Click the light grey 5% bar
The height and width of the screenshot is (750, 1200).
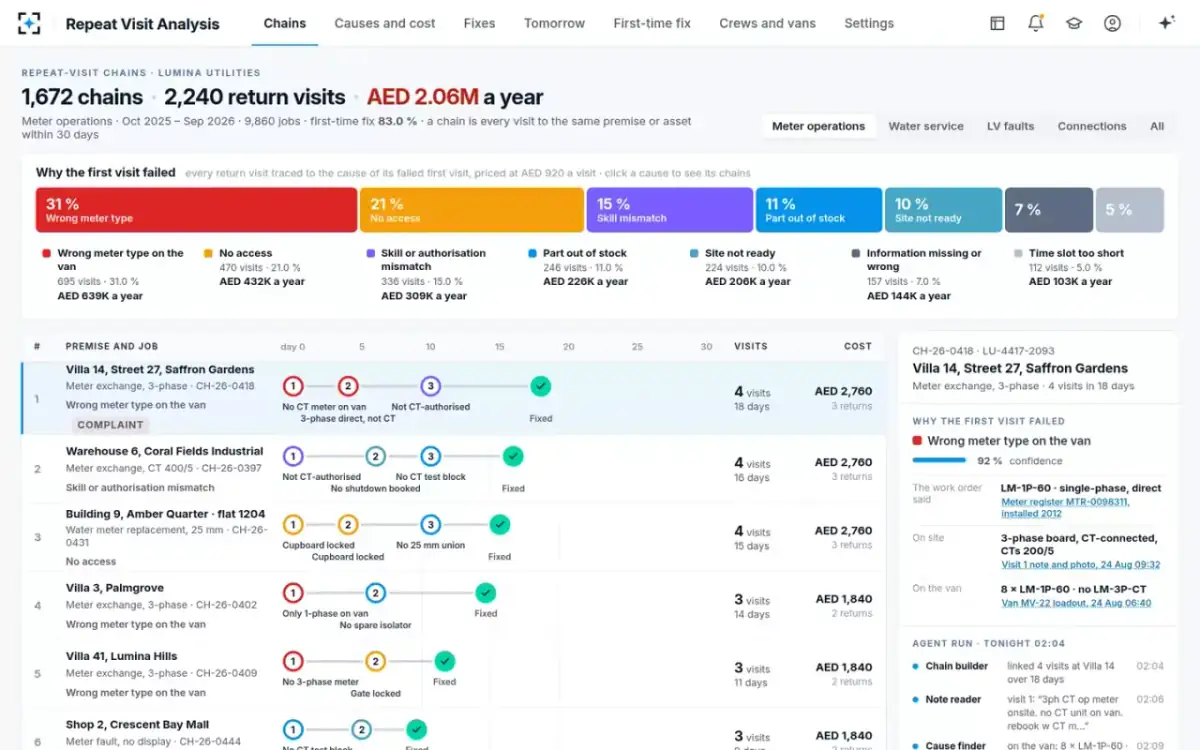(x=1130, y=210)
